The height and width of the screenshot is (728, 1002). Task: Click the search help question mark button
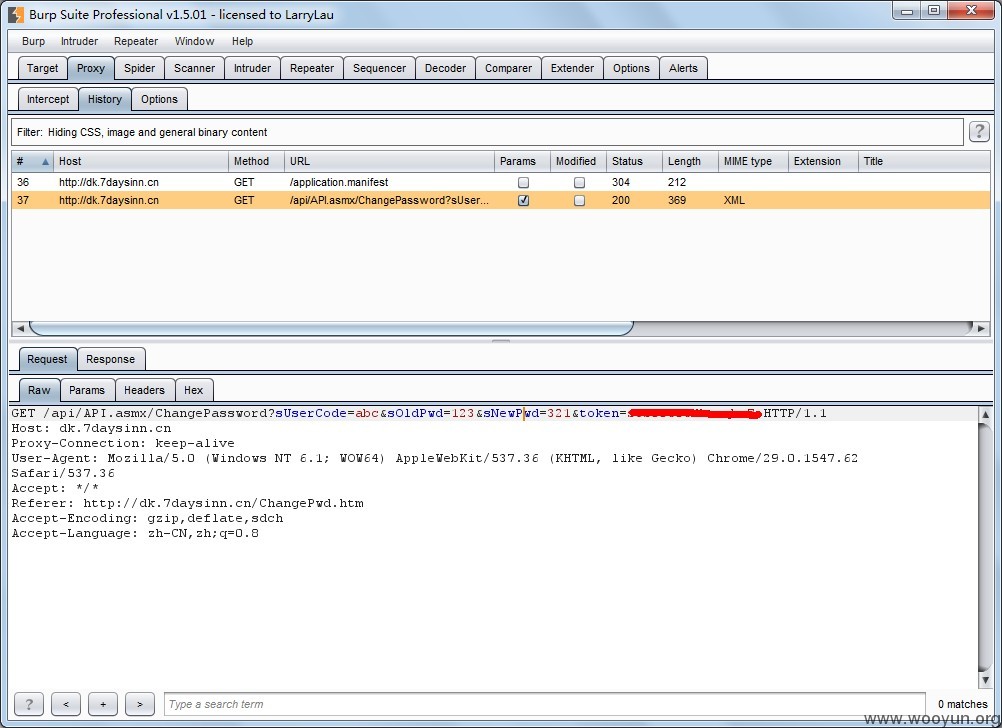coord(29,704)
